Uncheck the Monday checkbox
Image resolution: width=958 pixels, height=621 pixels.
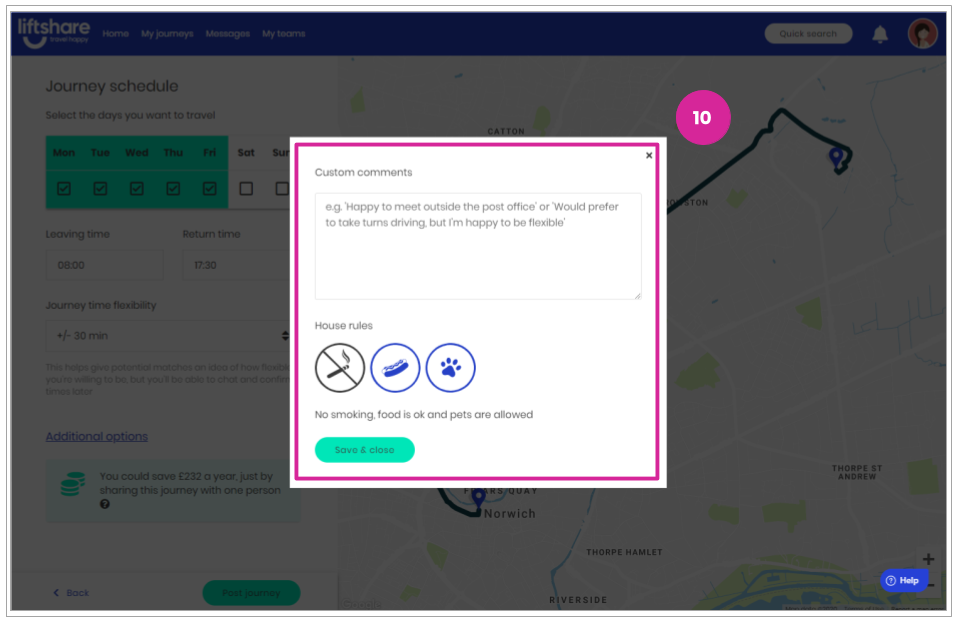(64, 188)
